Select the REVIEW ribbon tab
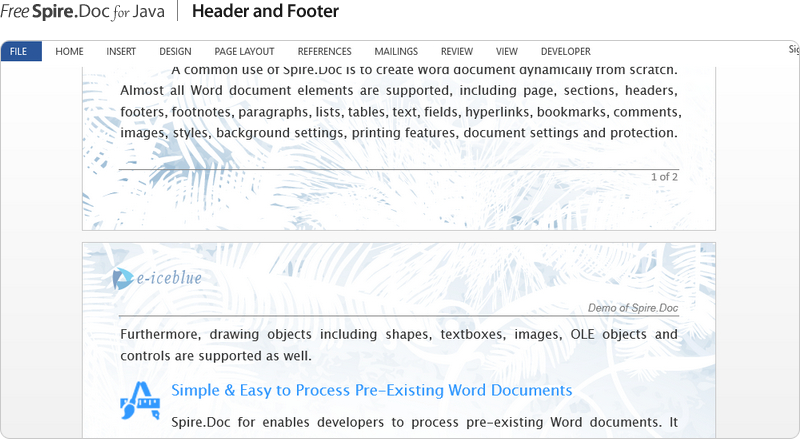 coord(457,52)
